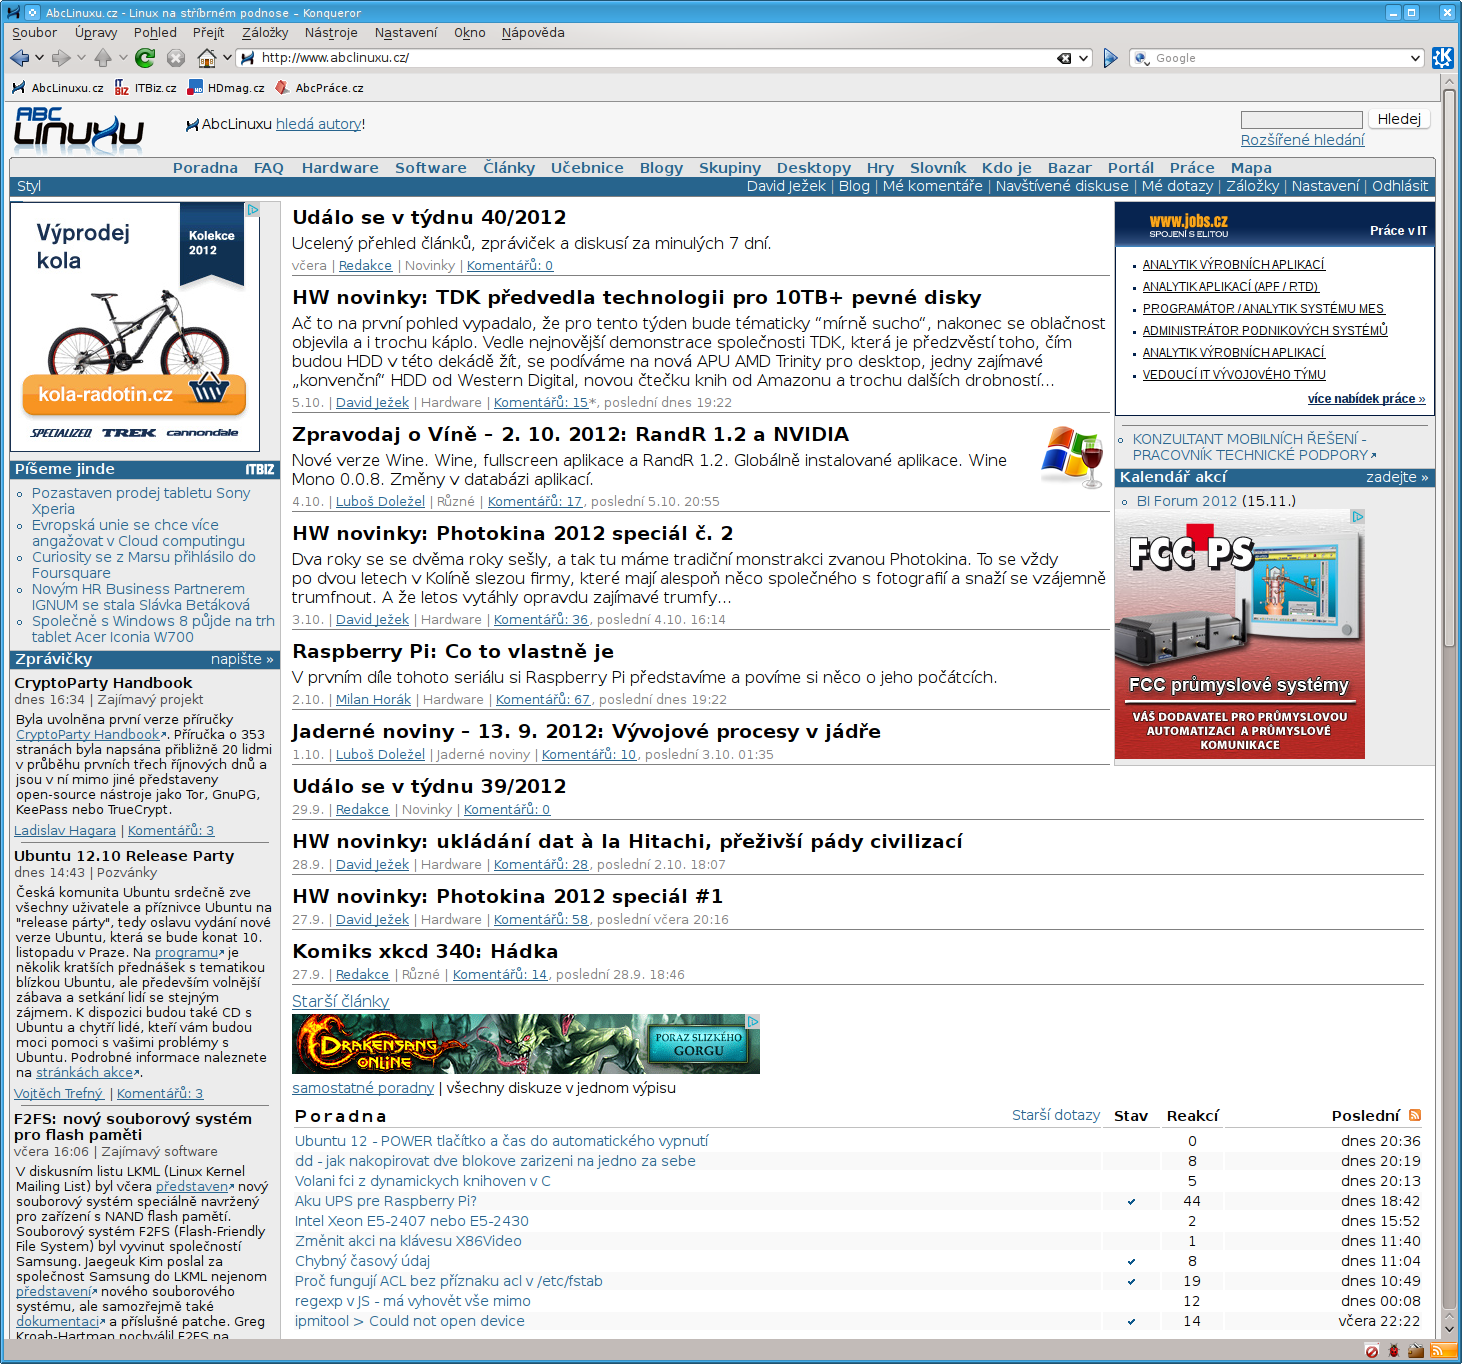Open the Konqueror window menu icon in titlebar
Viewport: 1462px width, 1364px height.
click(13, 12)
